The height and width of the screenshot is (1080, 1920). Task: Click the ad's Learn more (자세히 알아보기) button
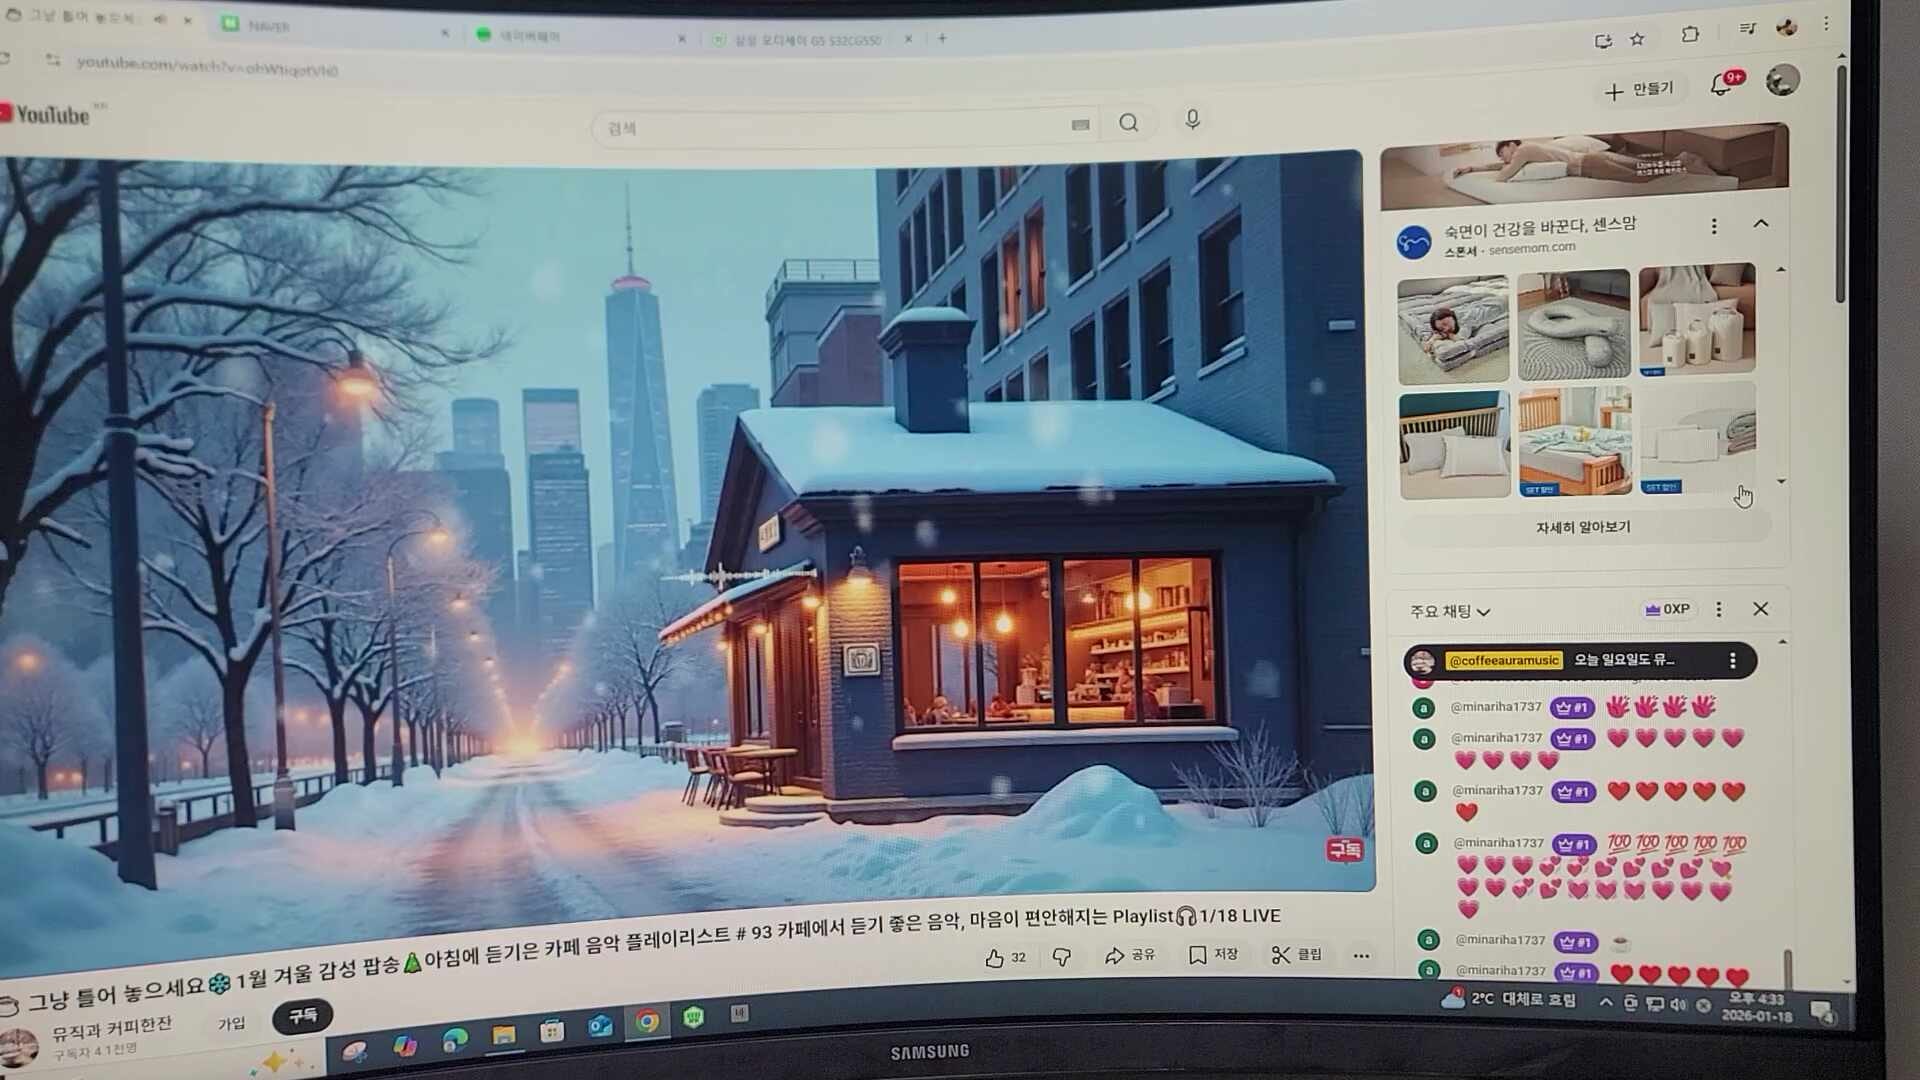coord(1583,527)
